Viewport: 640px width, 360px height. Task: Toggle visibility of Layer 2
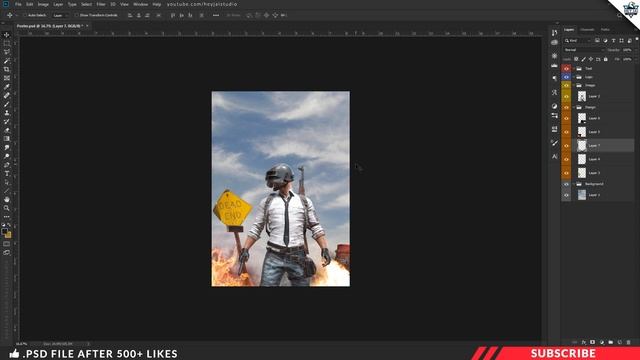coord(566,96)
